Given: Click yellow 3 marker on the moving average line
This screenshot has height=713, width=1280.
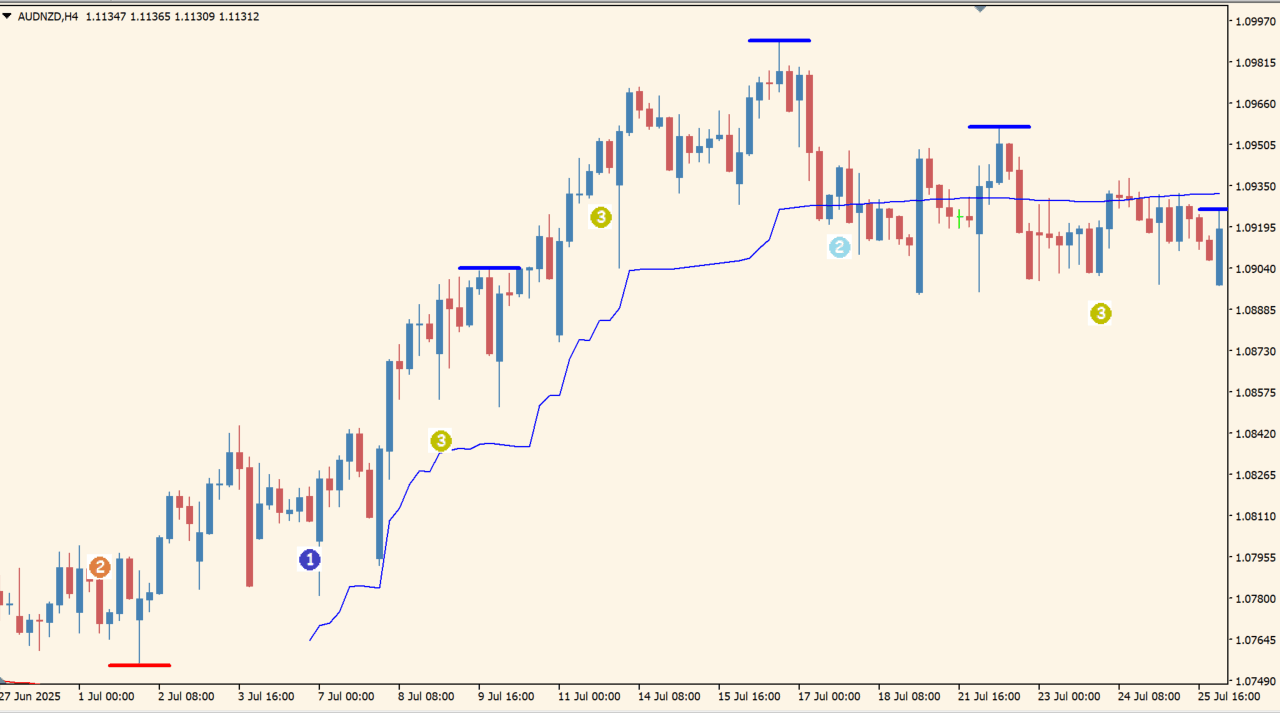Looking at the screenshot, I should (x=441, y=440).
